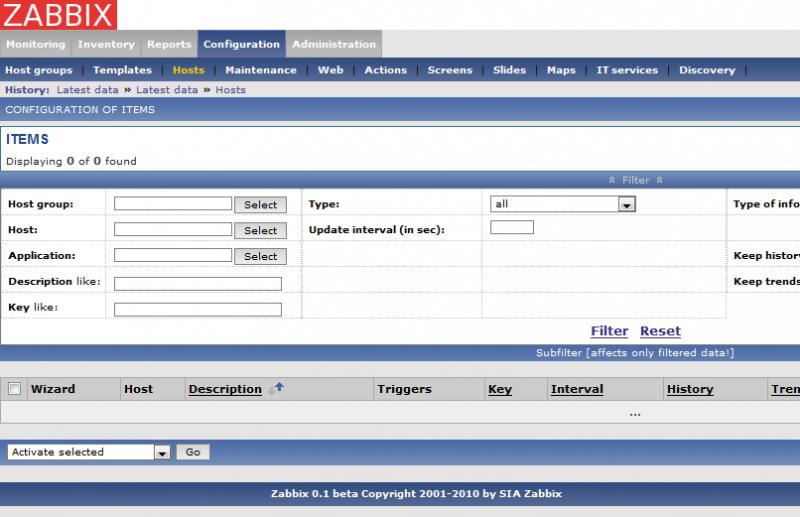This screenshot has height=517, width=800.
Task: Expand the Subfilter bar
Action: (635, 353)
